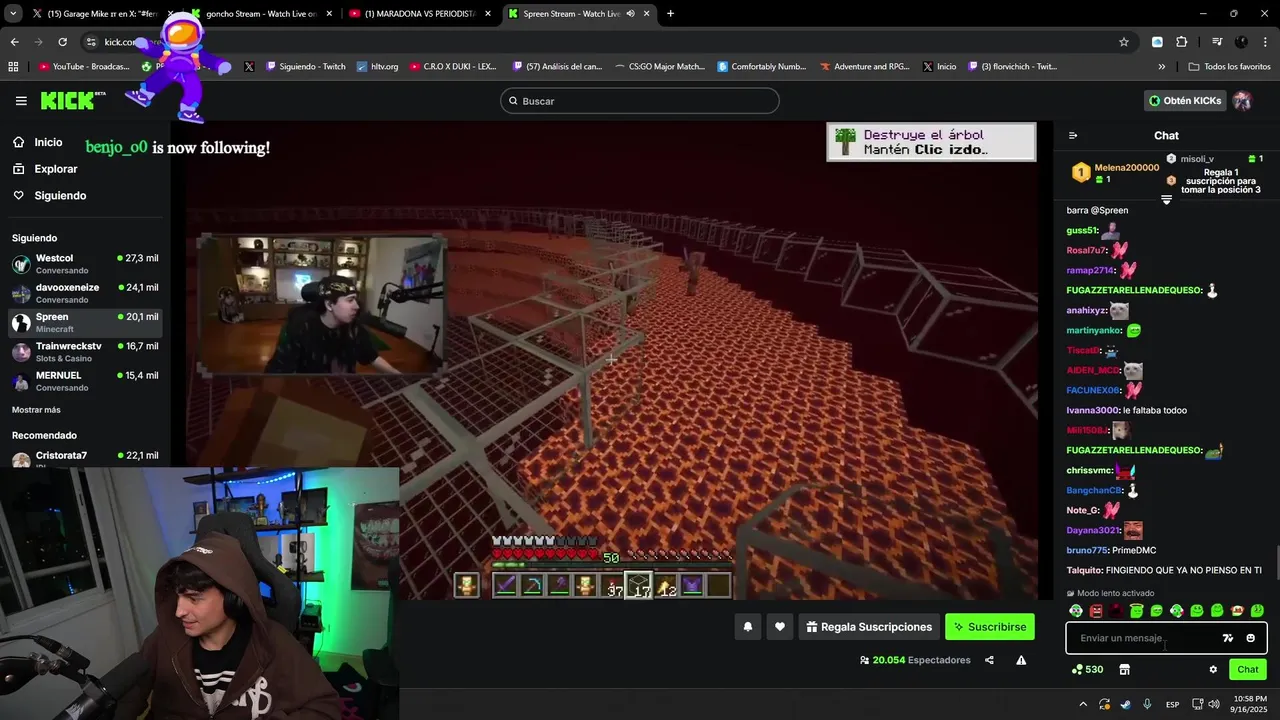Open site information icon in address bar

point(91,42)
